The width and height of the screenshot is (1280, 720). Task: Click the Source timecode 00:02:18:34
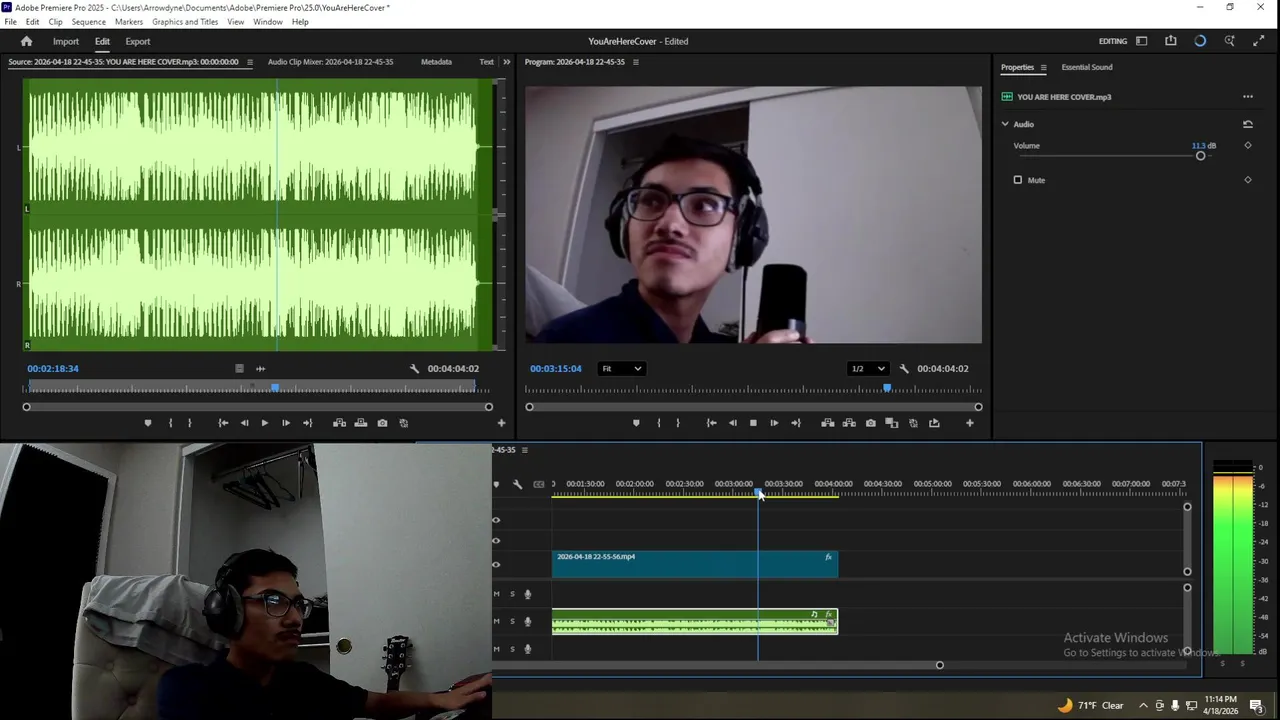click(53, 368)
